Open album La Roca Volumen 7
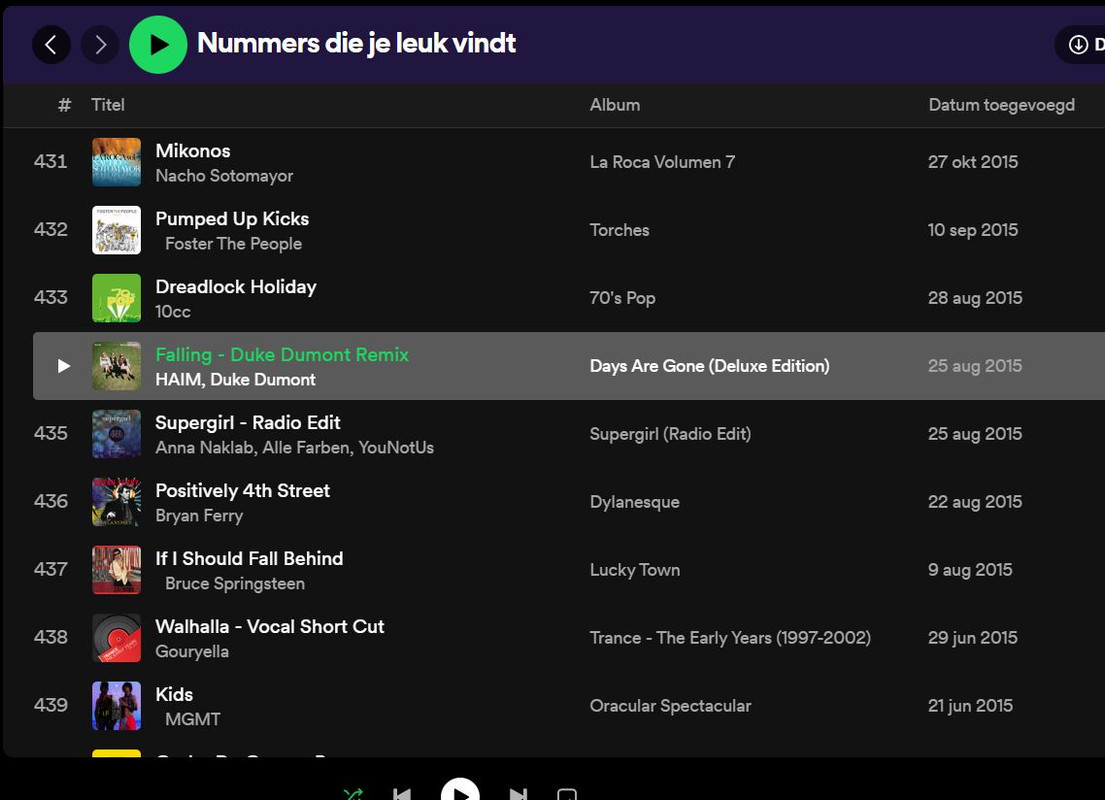Viewport: 1105px width, 800px height. (x=662, y=162)
